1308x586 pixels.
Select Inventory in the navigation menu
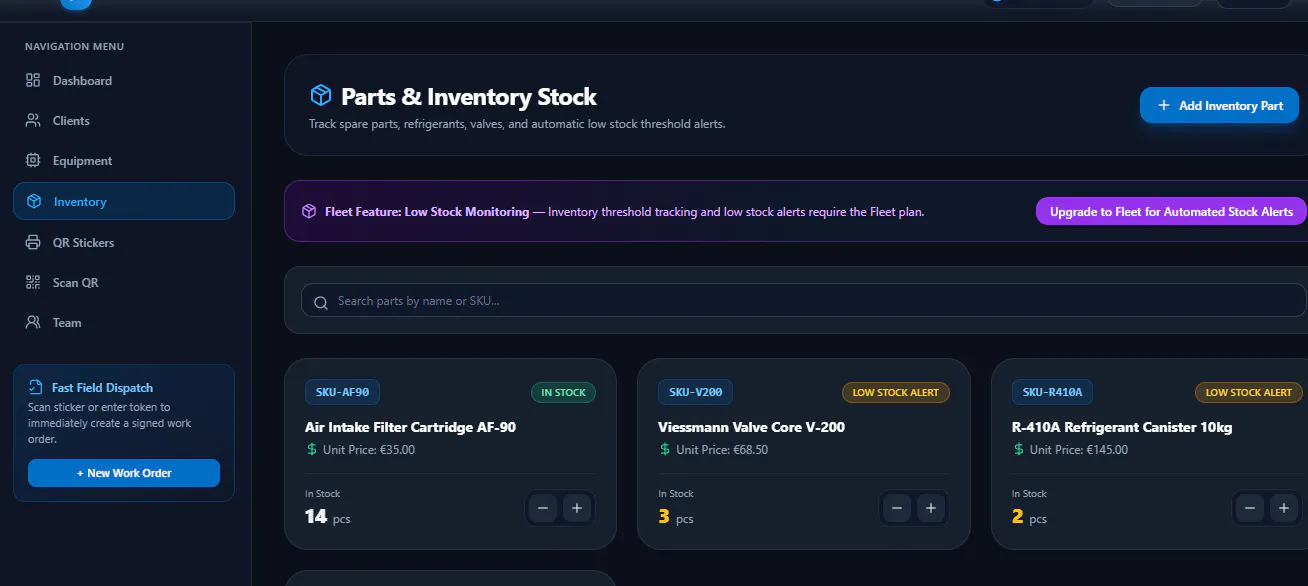coord(124,201)
